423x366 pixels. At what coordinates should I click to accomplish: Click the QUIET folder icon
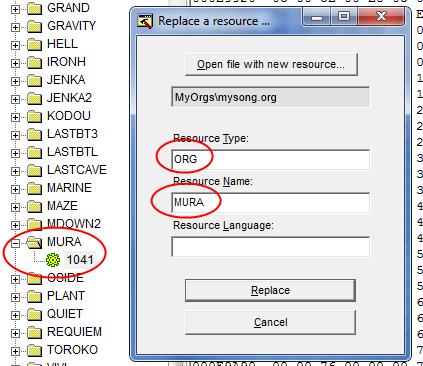(34, 315)
